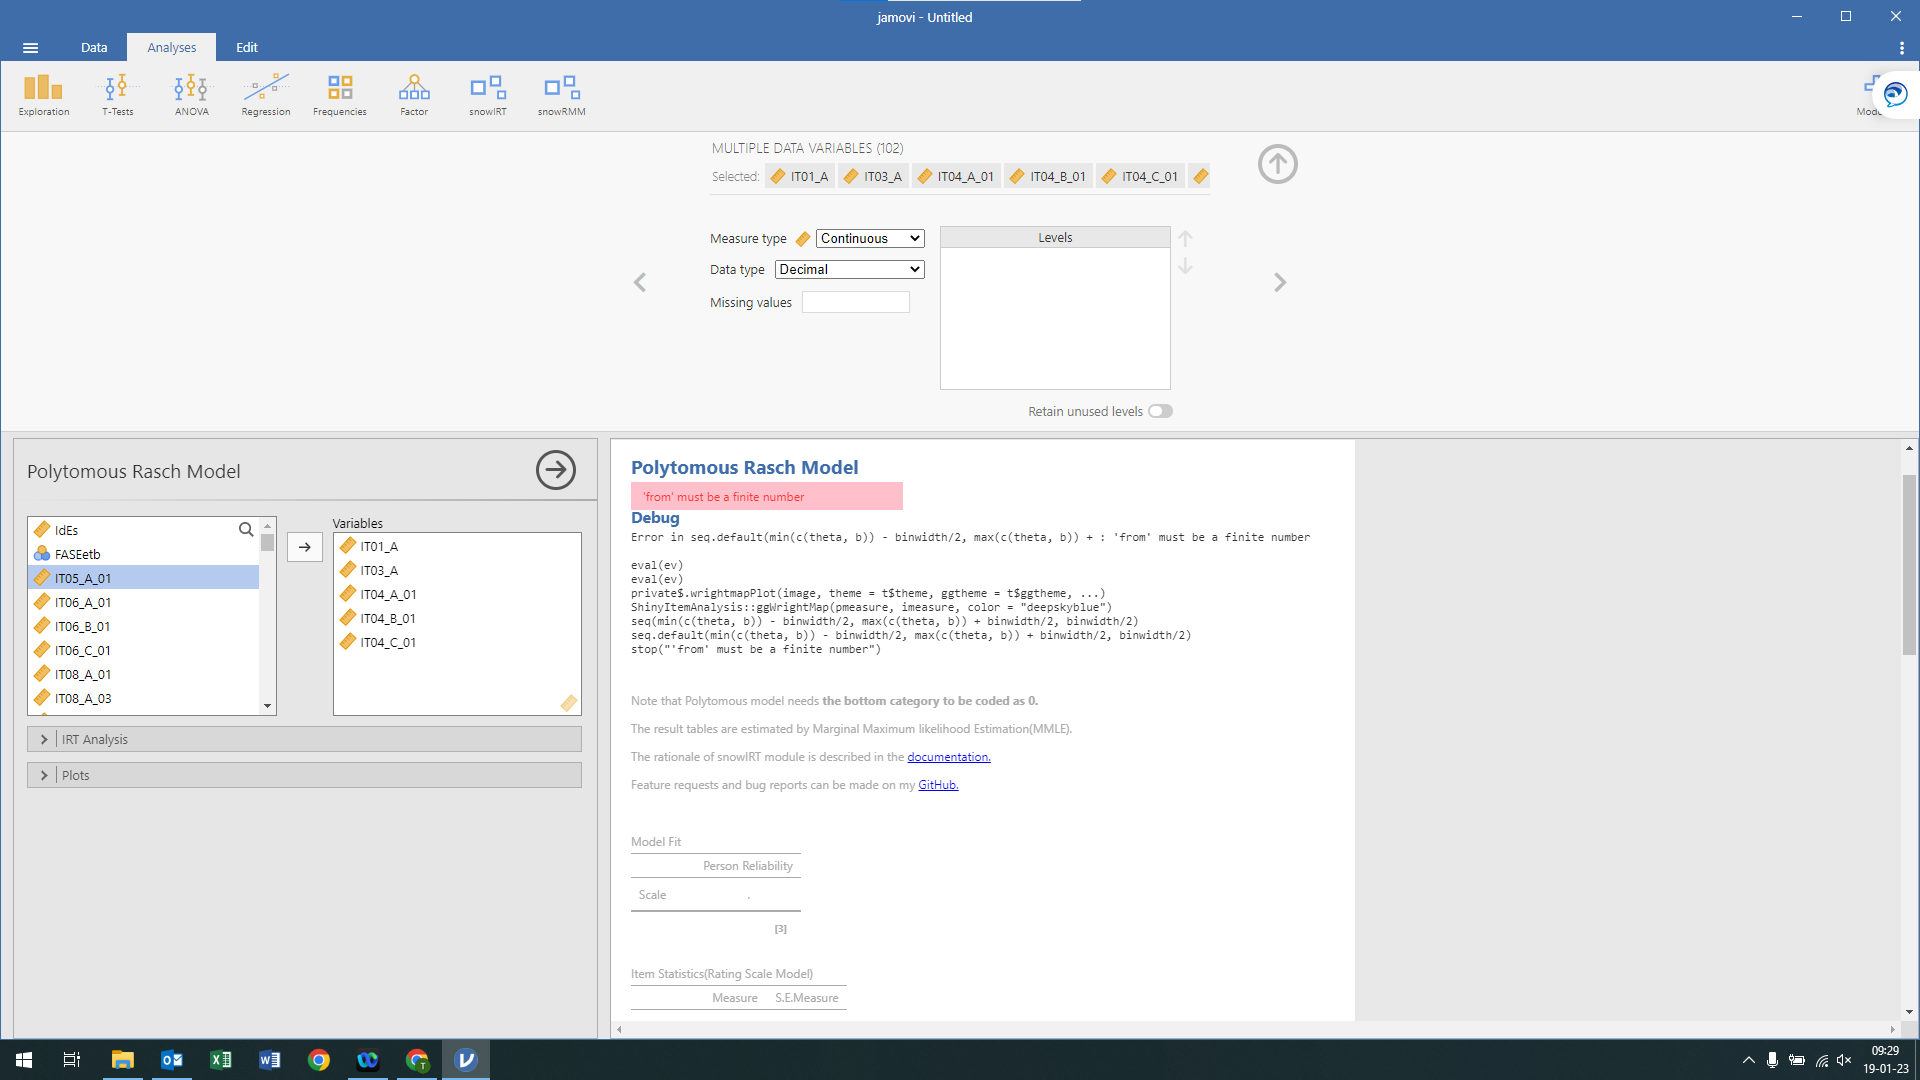Scroll down the variables panel
The height and width of the screenshot is (1080, 1920).
point(268,705)
